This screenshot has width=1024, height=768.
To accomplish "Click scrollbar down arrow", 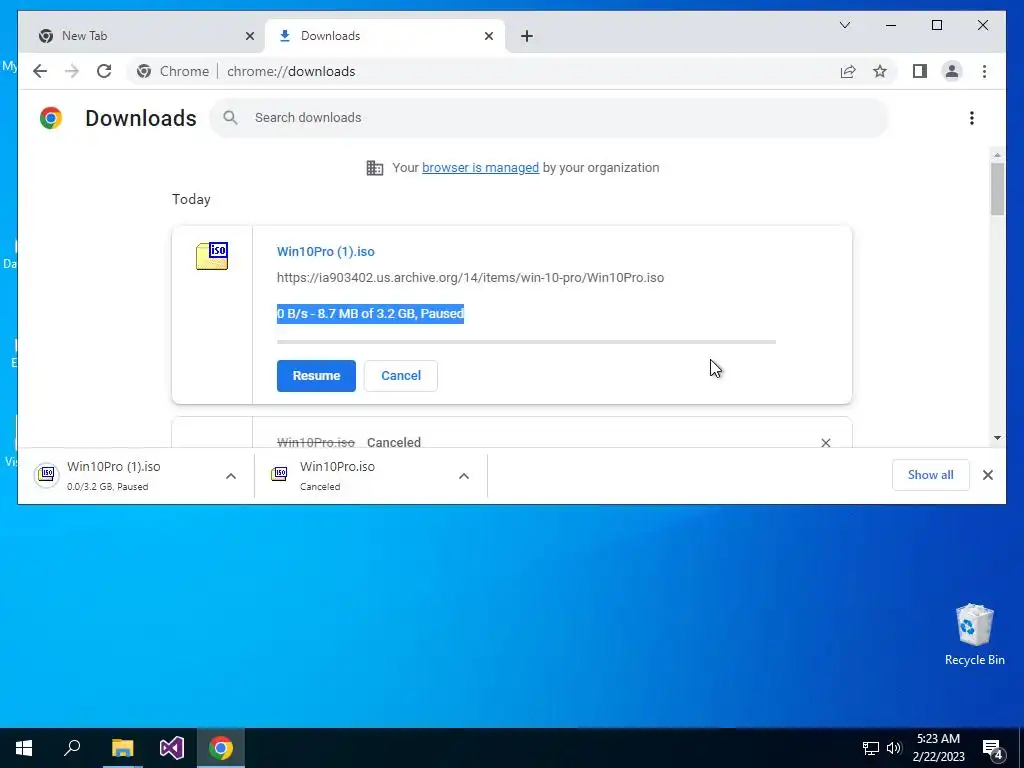I will click(997, 438).
